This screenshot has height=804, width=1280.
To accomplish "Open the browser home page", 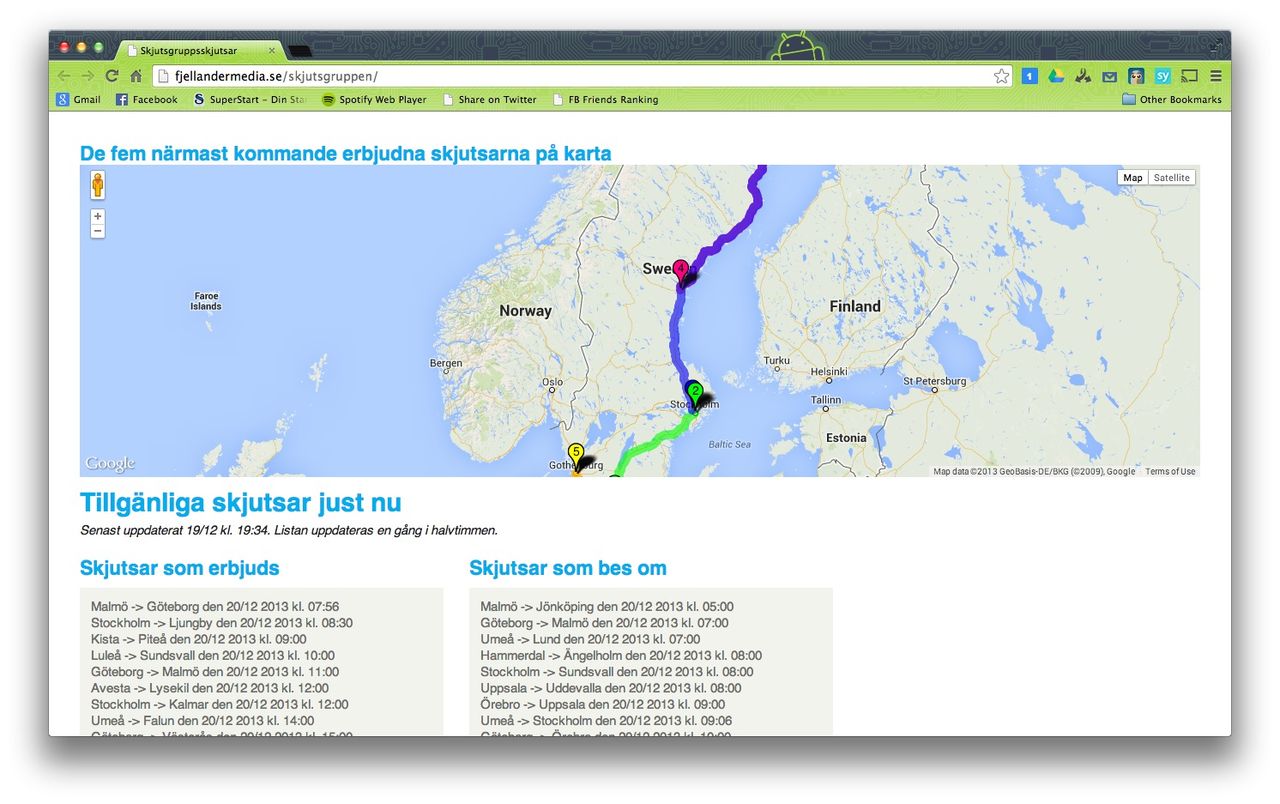I will tap(136, 76).
